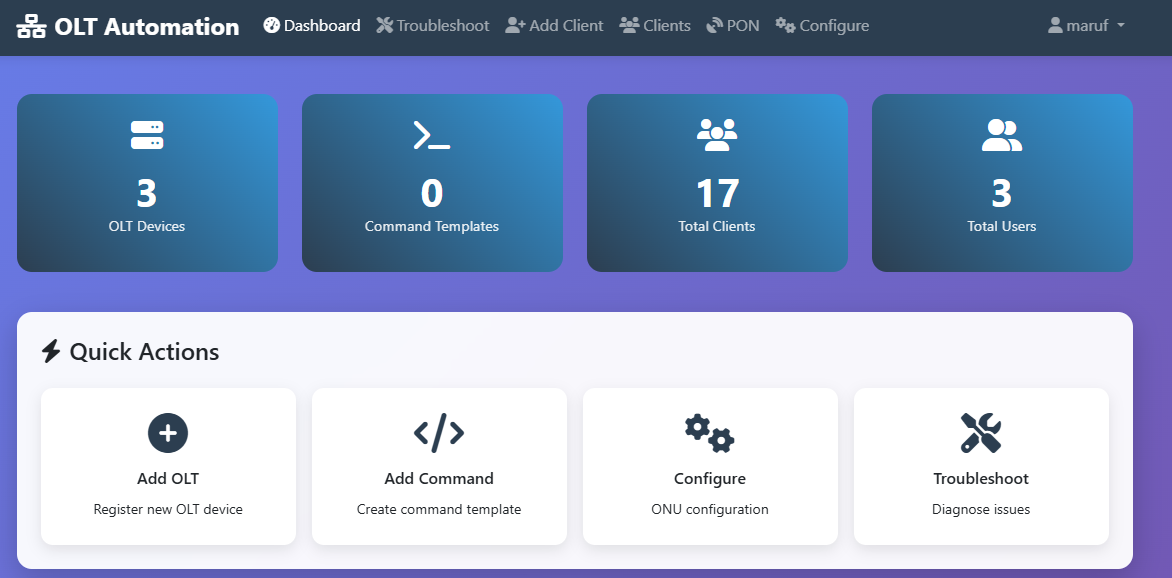Screen dimensions: 1172x578
Task: Click 'ONU configuration' description
Action: click(x=709, y=509)
